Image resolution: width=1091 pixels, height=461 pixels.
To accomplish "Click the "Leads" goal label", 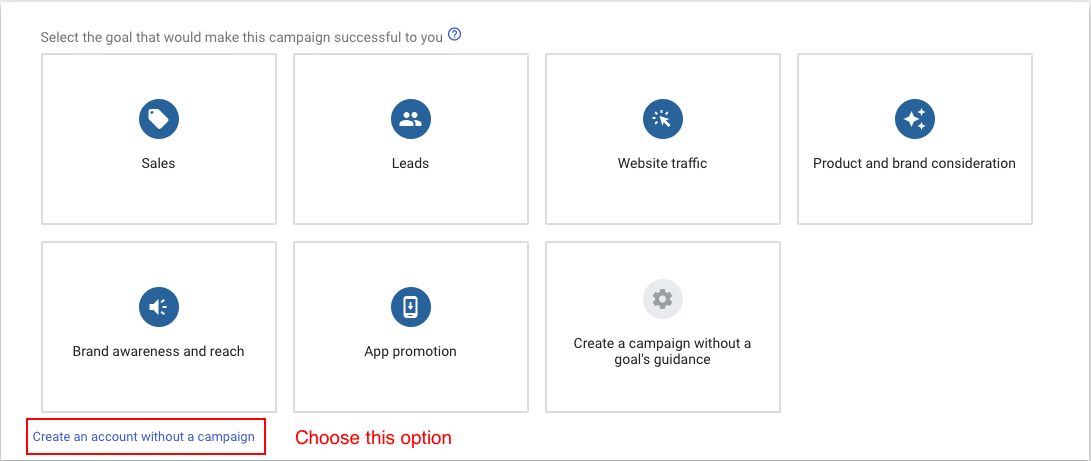I will [410, 163].
